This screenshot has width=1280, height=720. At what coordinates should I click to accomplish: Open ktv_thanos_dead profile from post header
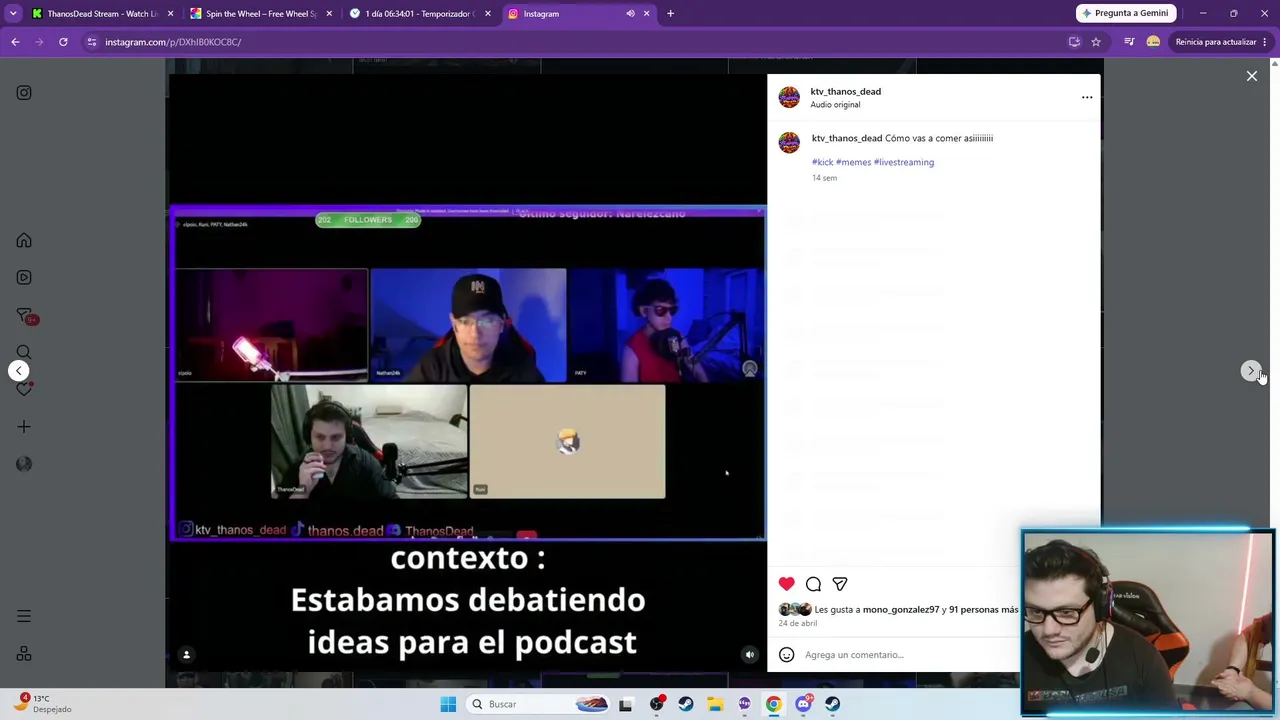[845, 91]
